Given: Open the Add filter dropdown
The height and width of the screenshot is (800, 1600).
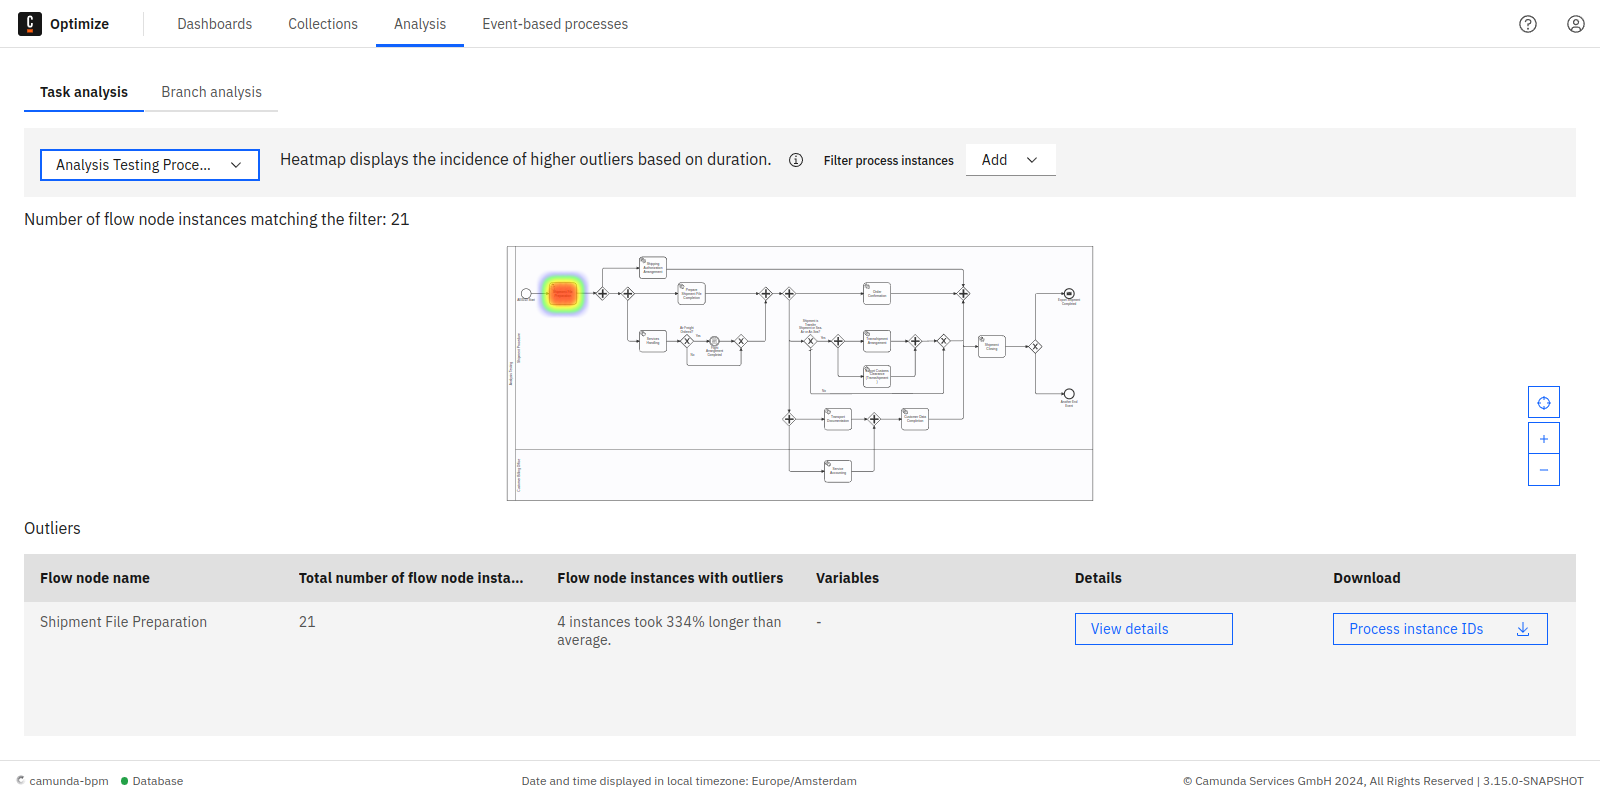Looking at the screenshot, I should [1010, 160].
